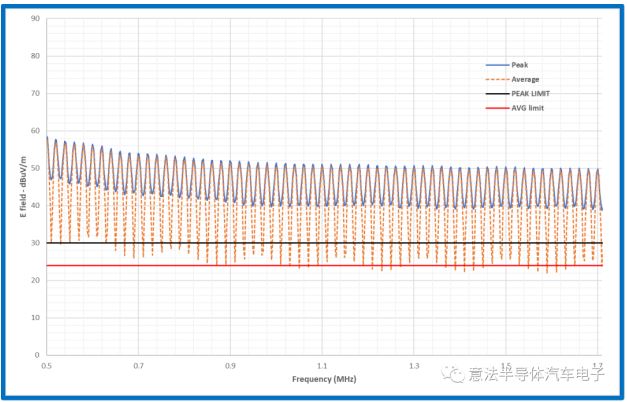Click the 0 y-axis tick label
627x402 pixels.
point(38,355)
